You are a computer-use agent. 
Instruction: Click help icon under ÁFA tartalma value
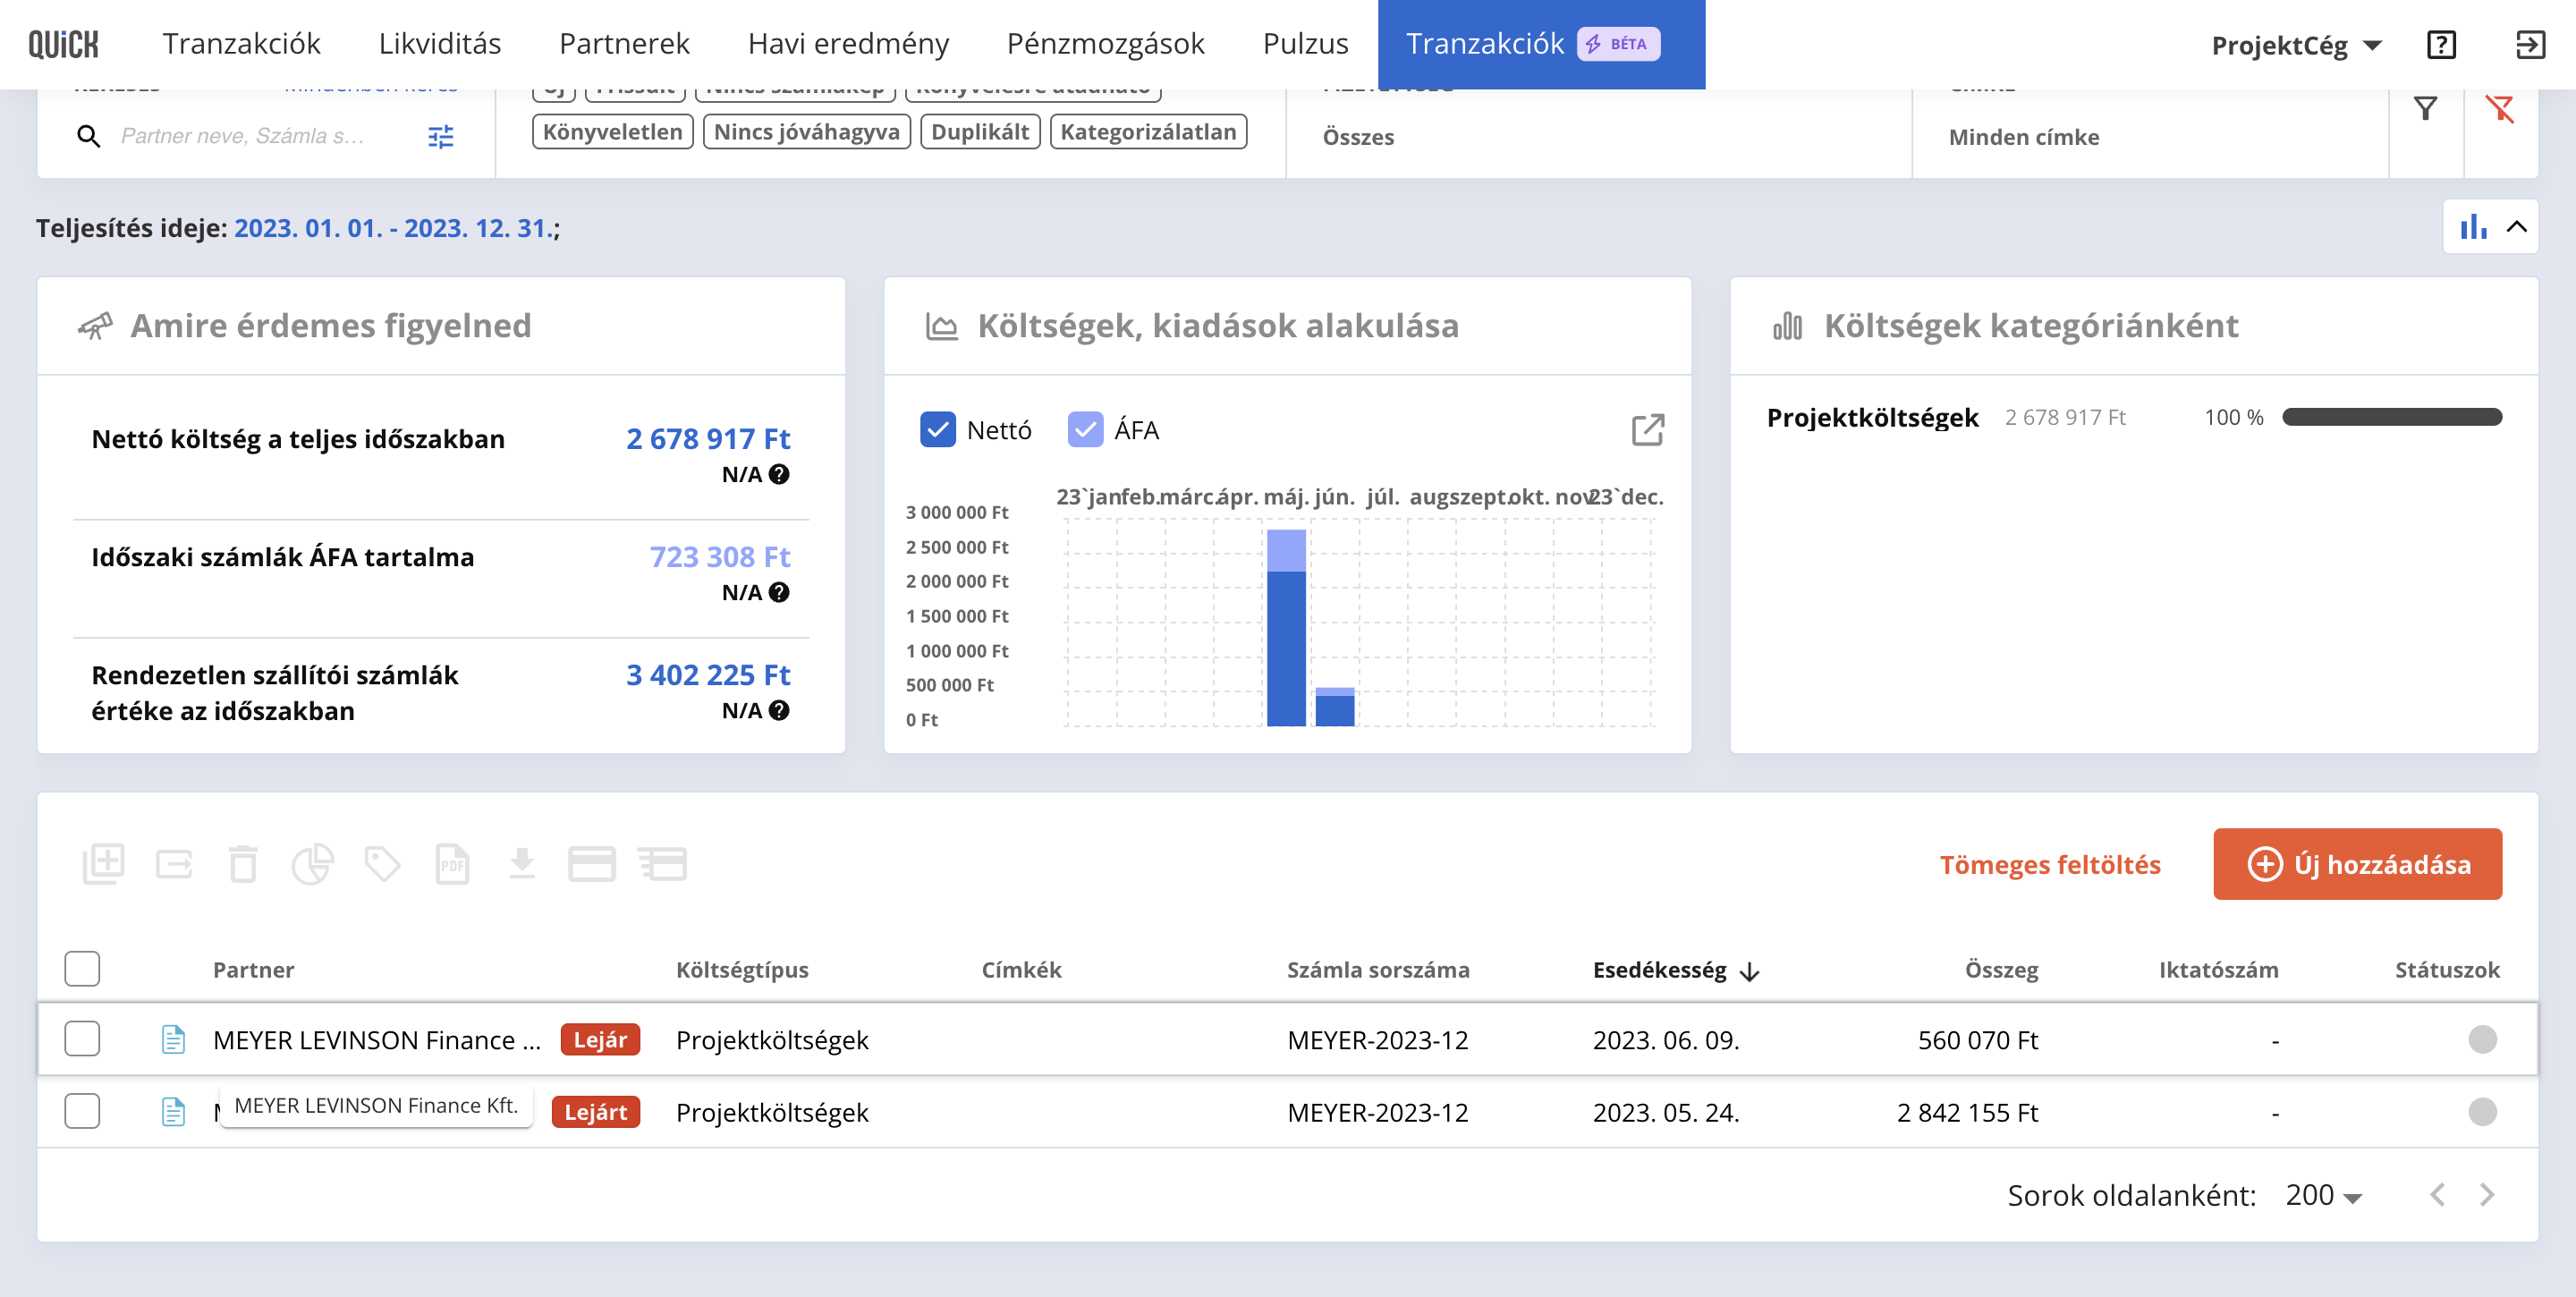point(779,593)
